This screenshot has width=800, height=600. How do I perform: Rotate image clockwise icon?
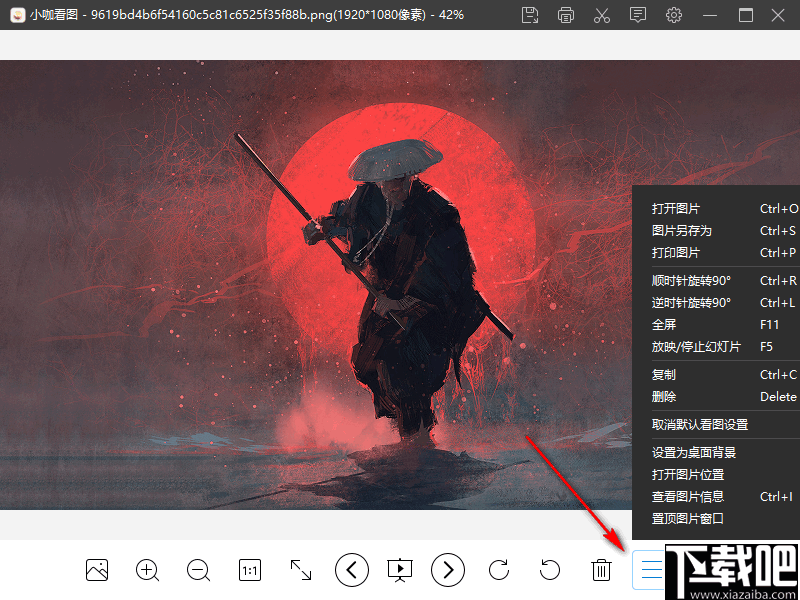pos(499,569)
